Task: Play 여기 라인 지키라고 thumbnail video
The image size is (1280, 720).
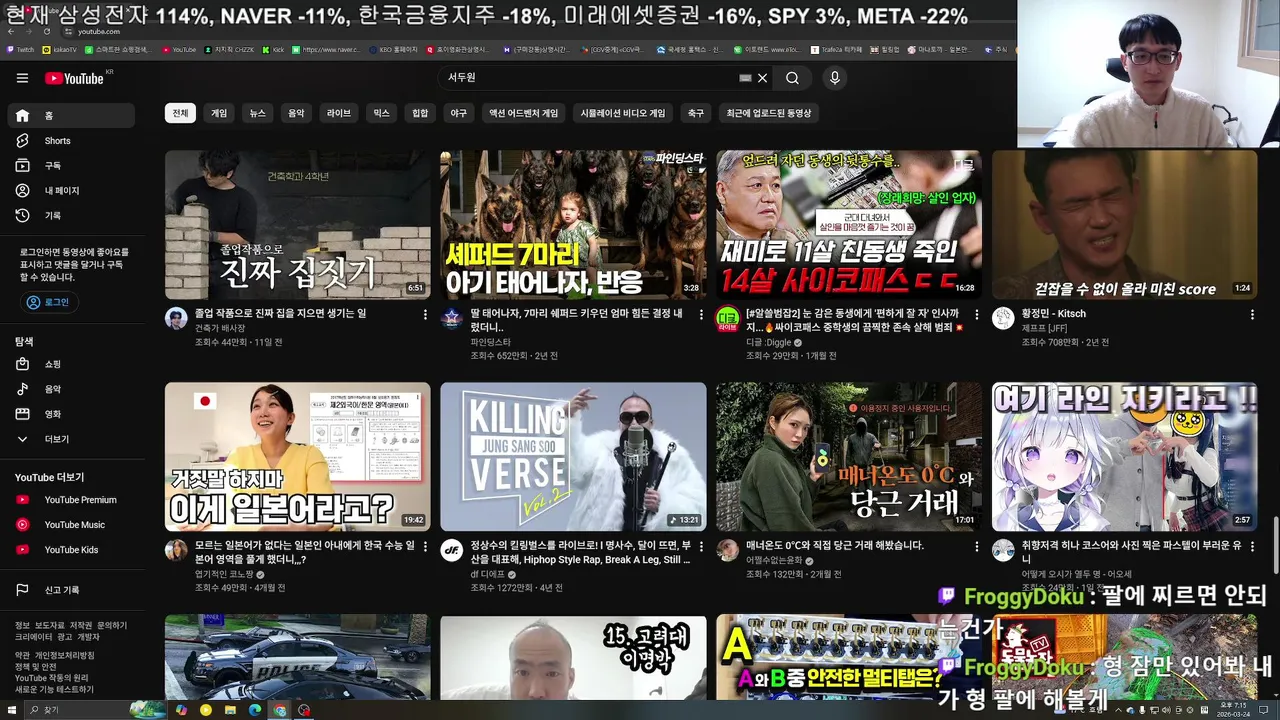Action: pos(1124,456)
